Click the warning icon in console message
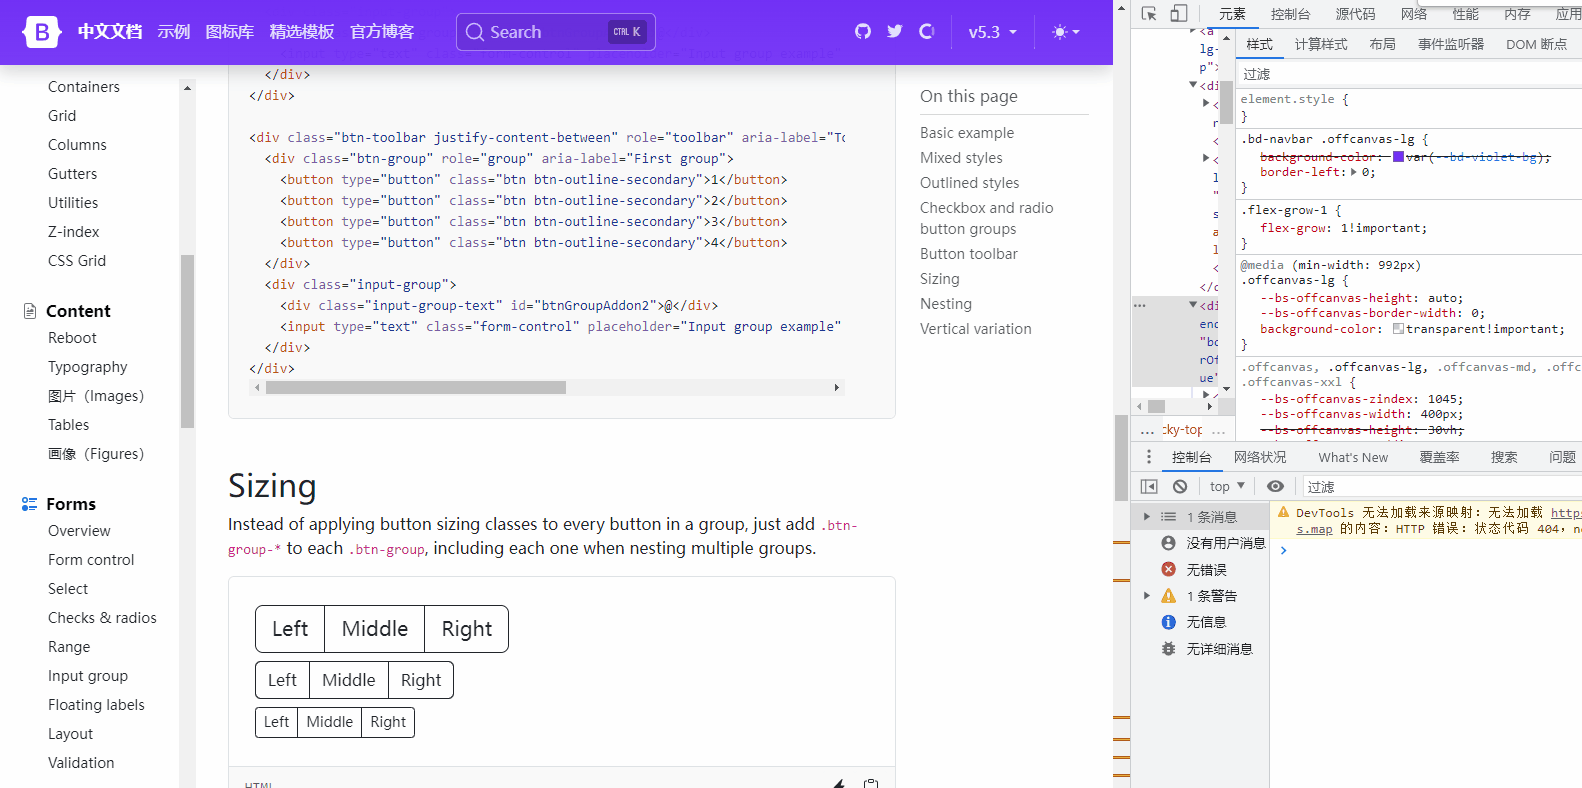Image resolution: width=1582 pixels, height=788 pixels. (1284, 512)
